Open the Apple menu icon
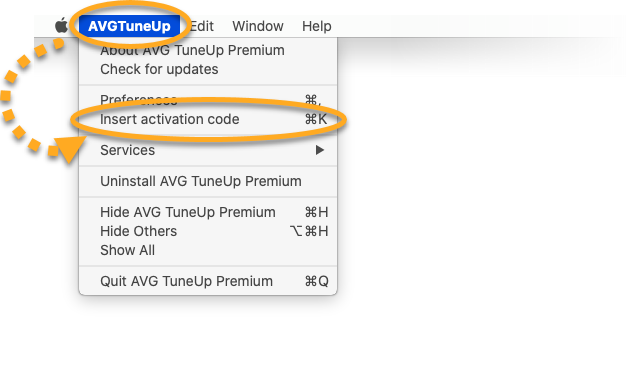627x382 pixels. tap(61, 26)
